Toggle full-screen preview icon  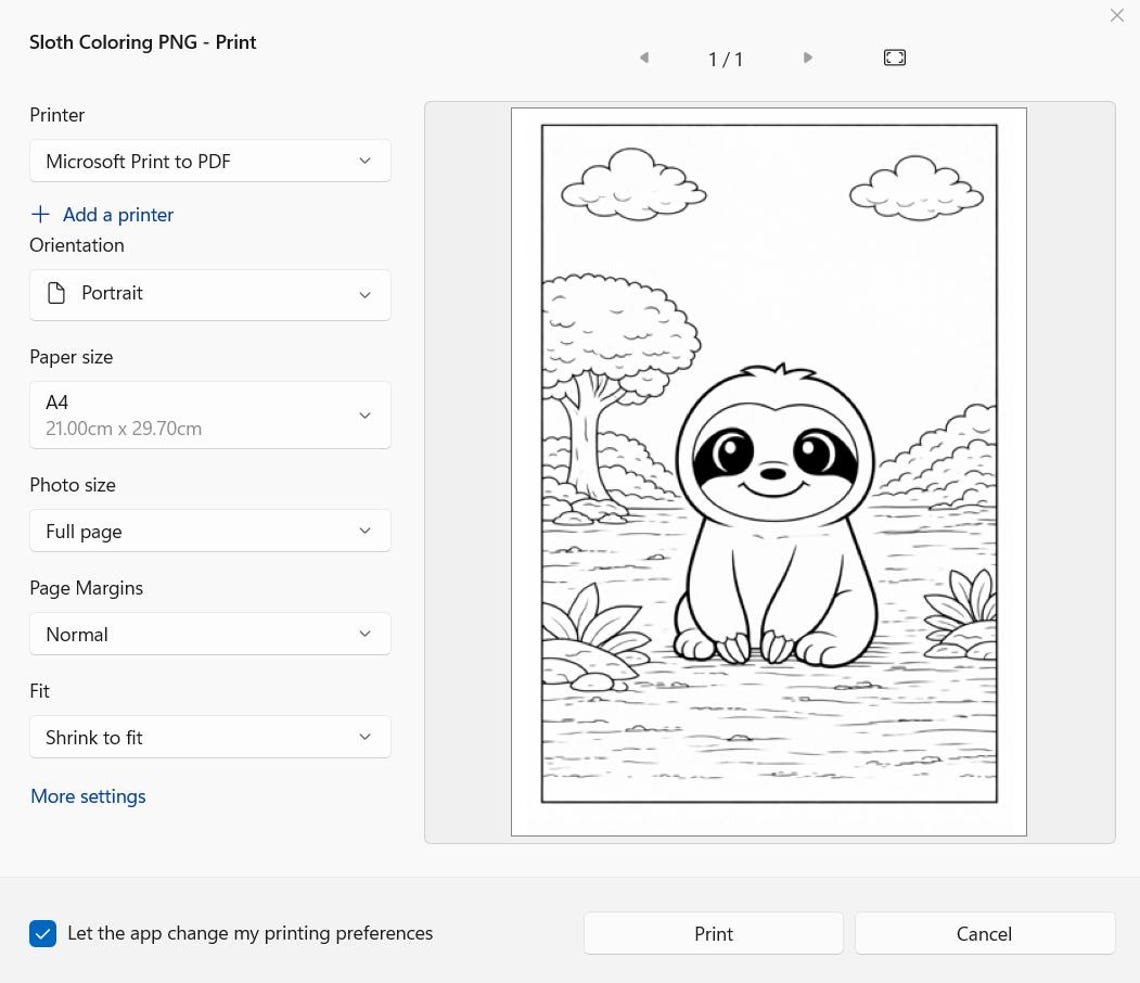click(894, 57)
